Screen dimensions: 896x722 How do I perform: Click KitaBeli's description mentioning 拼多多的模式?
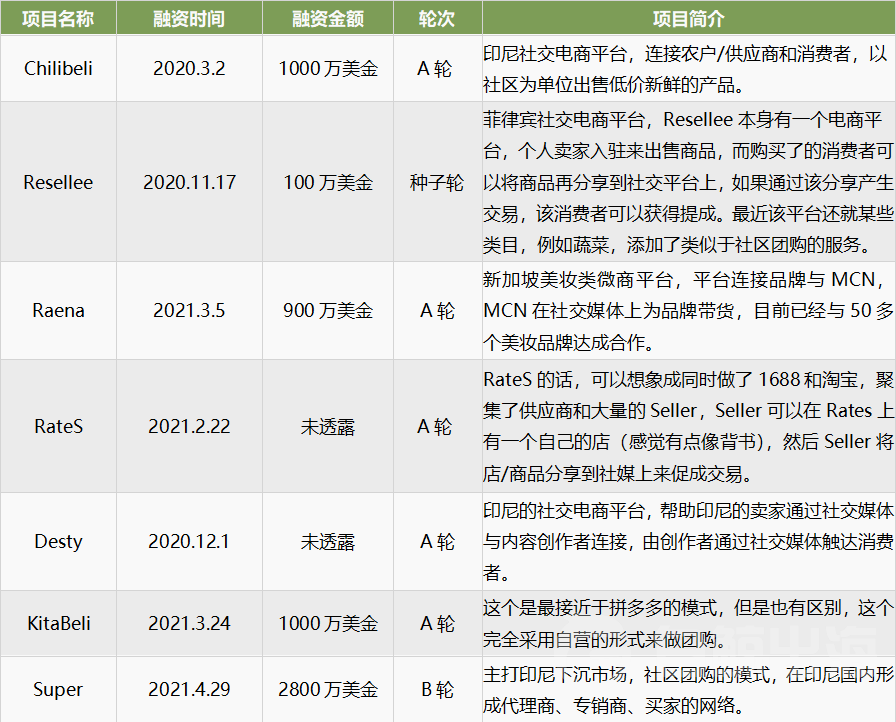689,623
